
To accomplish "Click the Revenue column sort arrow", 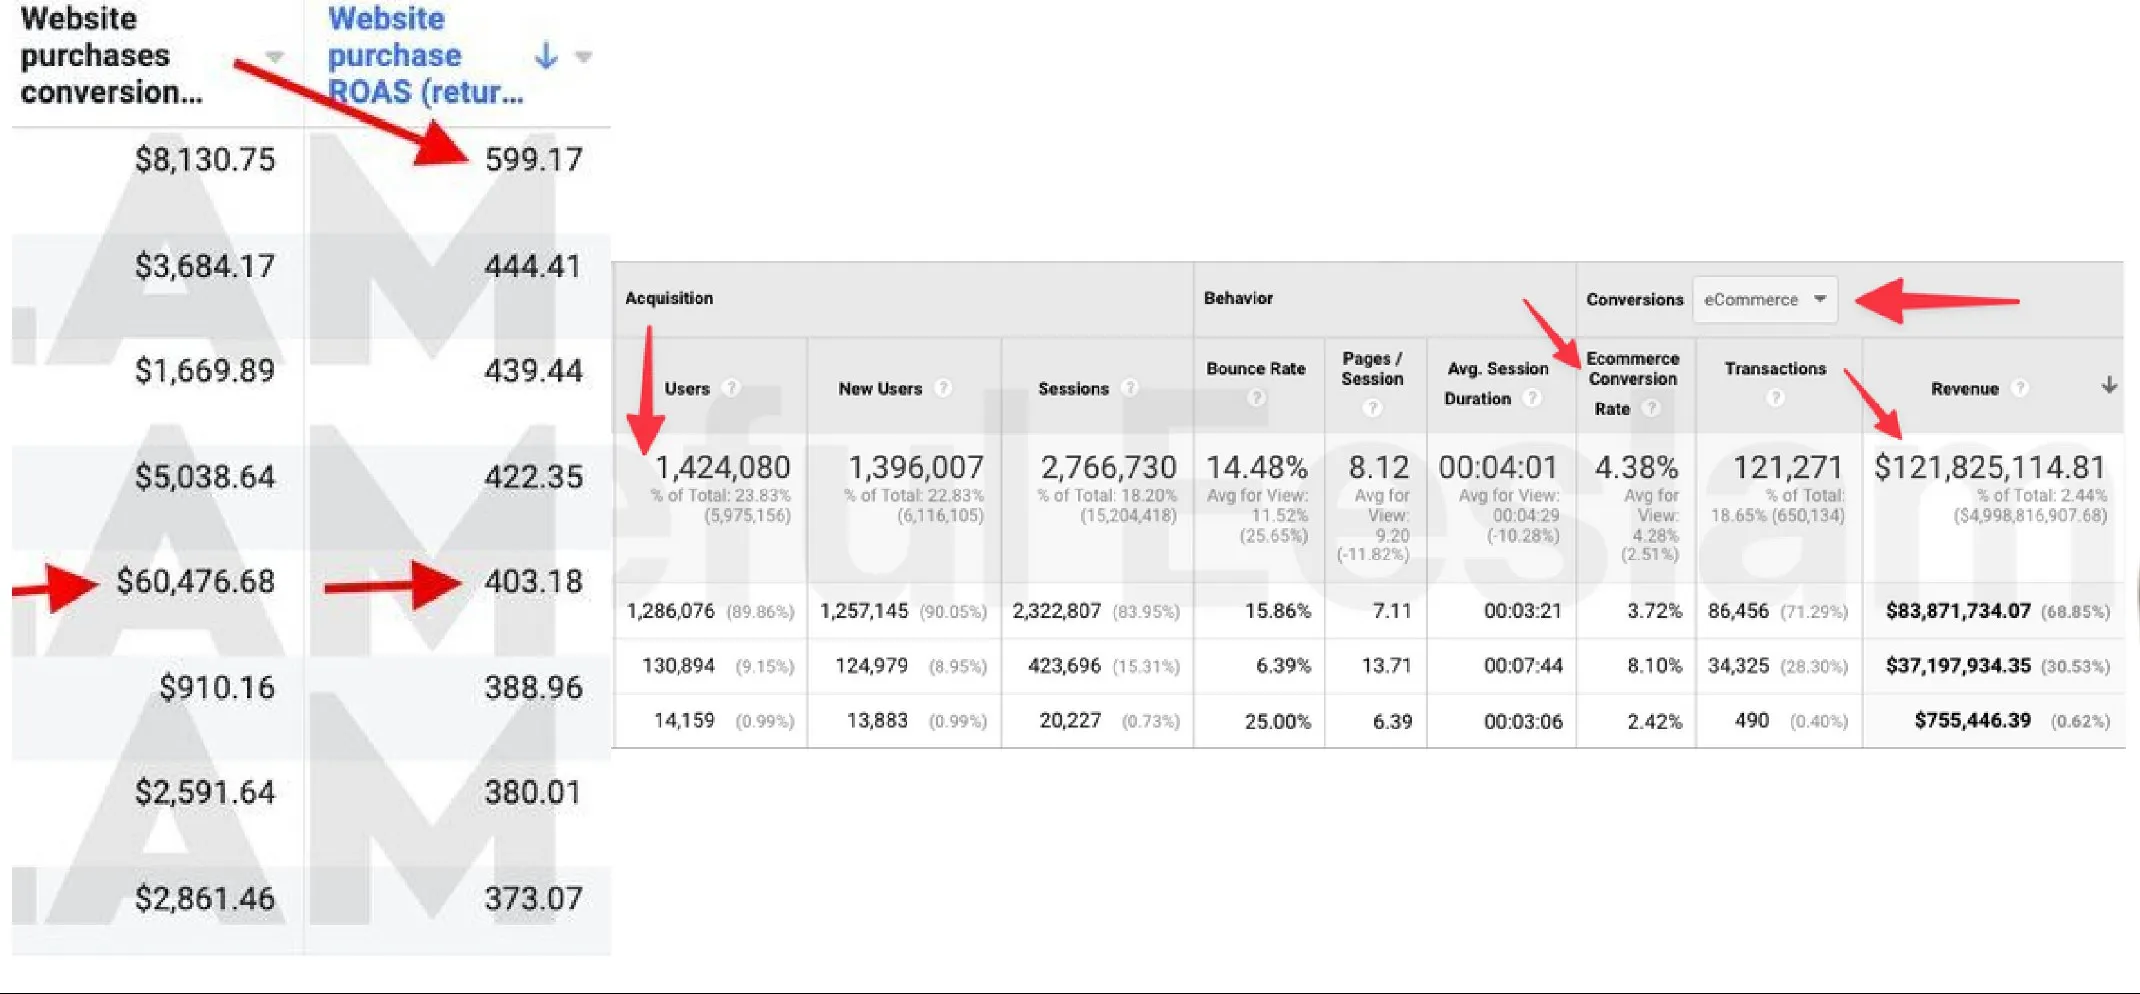I will point(2109,385).
